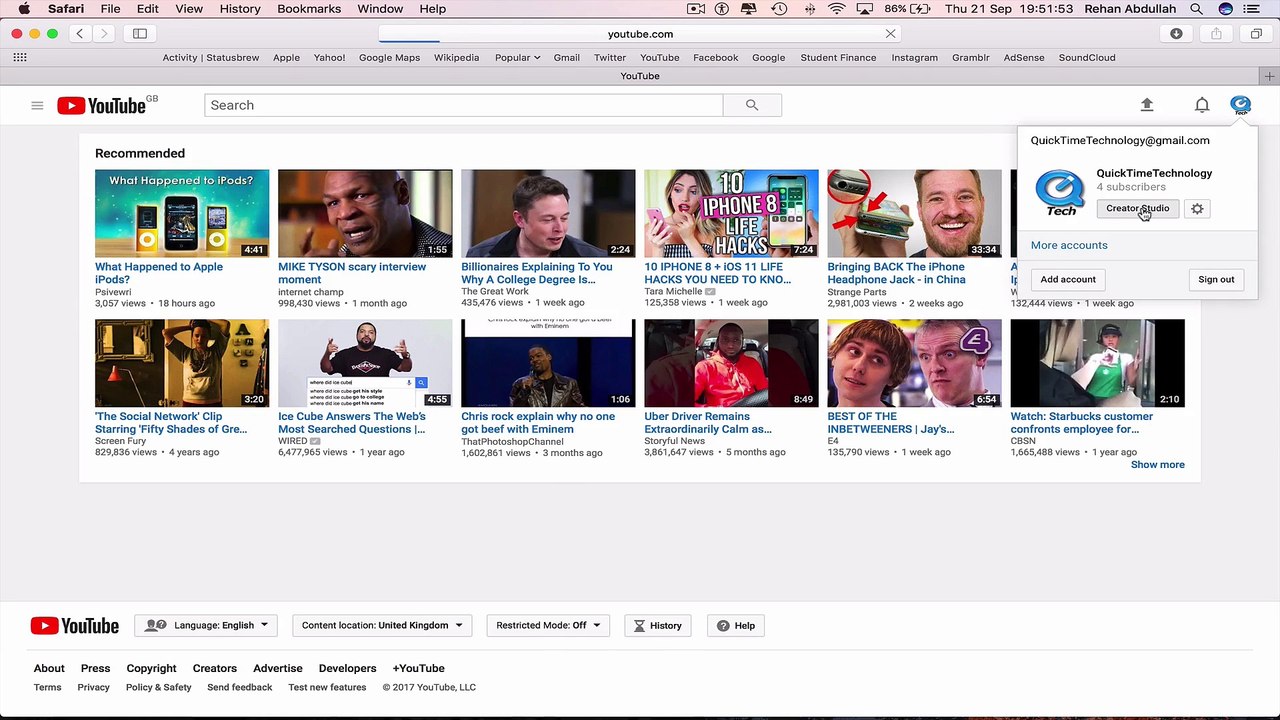Open the Gmail bookmark in favorites bar
The width and height of the screenshot is (1280, 720).
(x=567, y=58)
